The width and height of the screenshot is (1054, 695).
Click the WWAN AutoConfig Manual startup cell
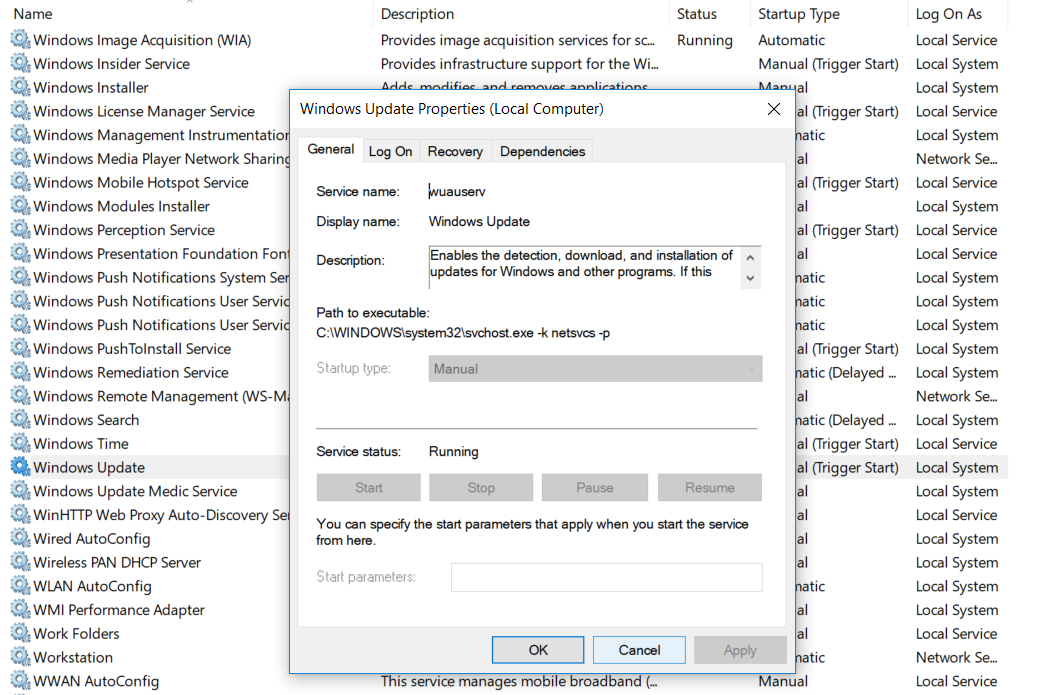coord(783,681)
